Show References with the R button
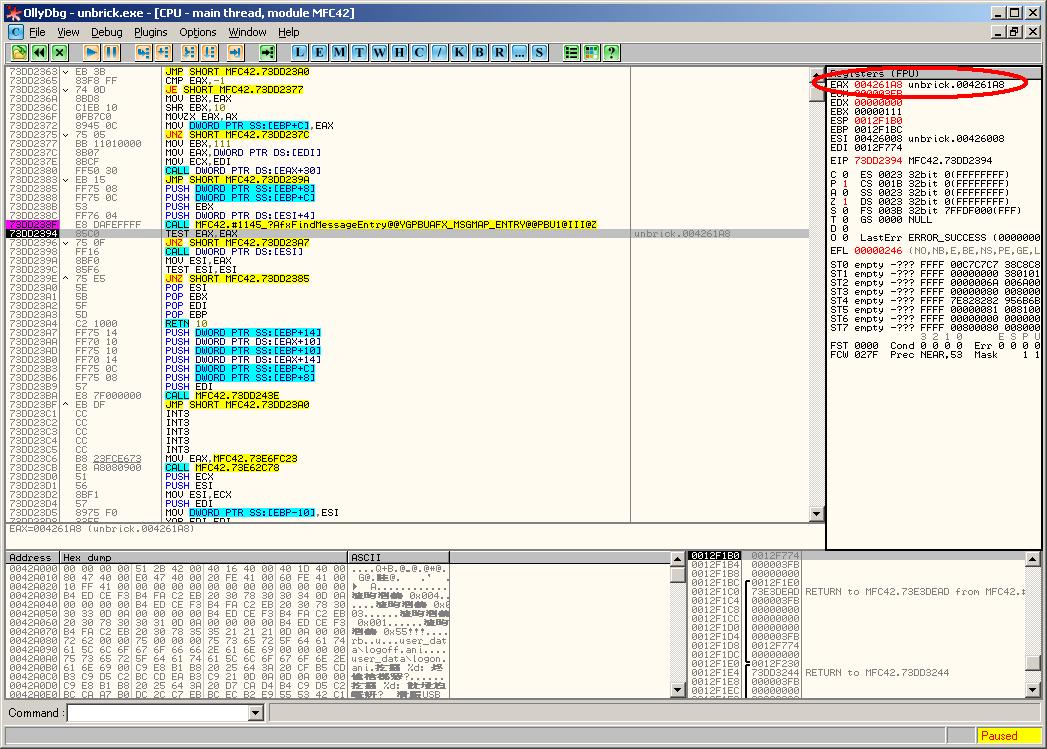 (x=499, y=52)
